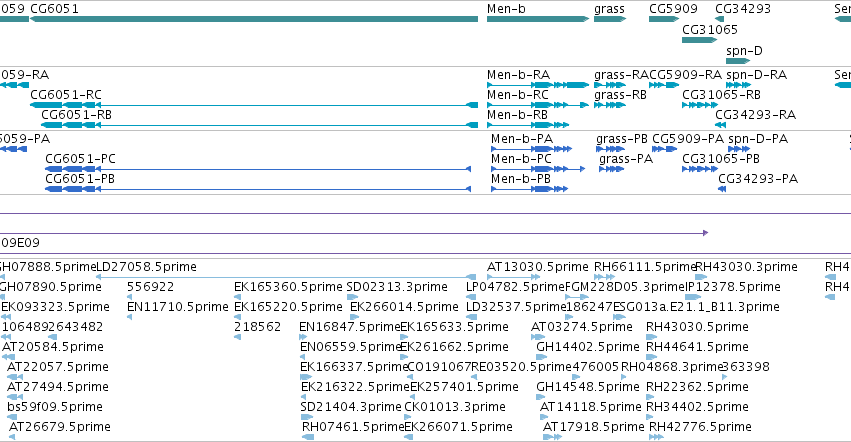Screen dimensions: 851x442
Task: Click EST RH44641.5prime label
Action: pos(697,346)
